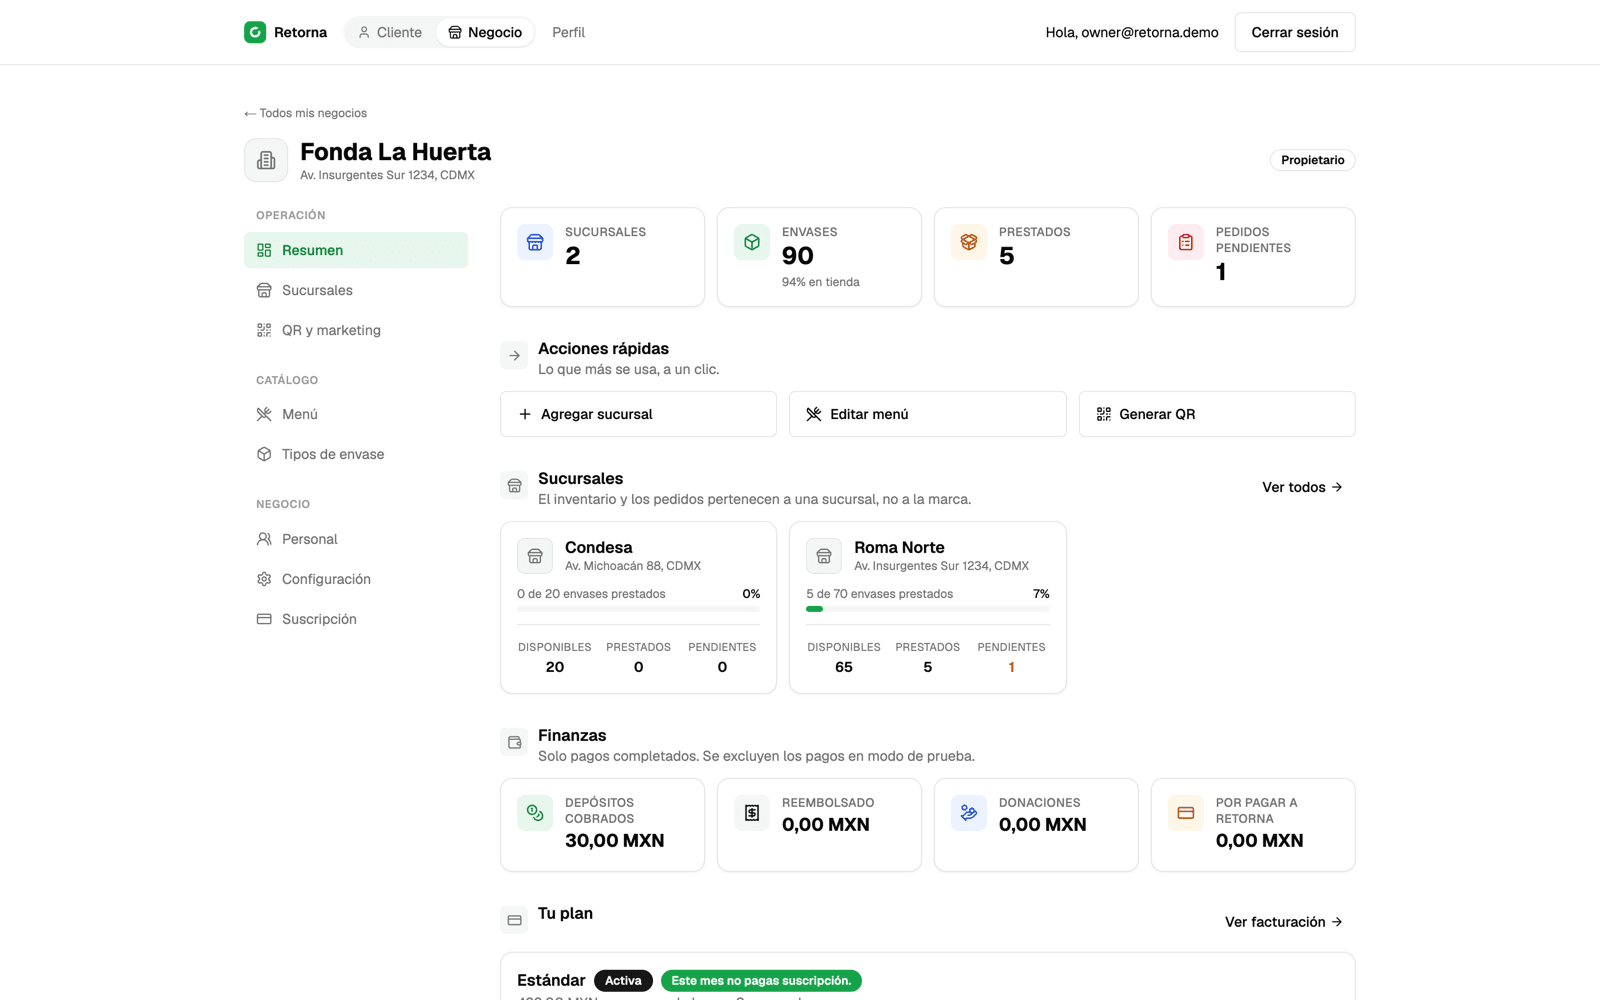This screenshot has height=1000, width=1600.
Task: Click the Prestados package icon
Action: point(969,242)
